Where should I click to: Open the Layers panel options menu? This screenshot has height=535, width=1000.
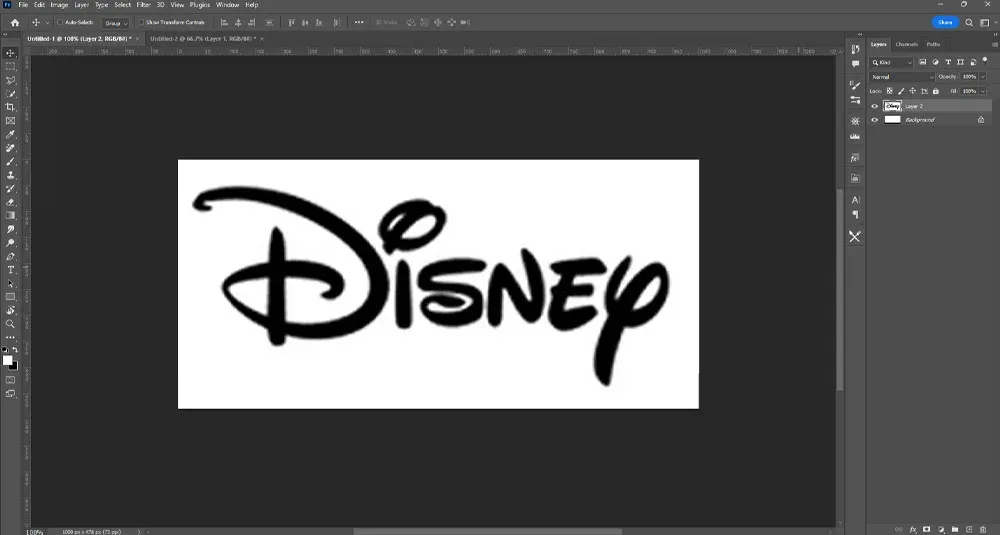(x=994, y=45)
